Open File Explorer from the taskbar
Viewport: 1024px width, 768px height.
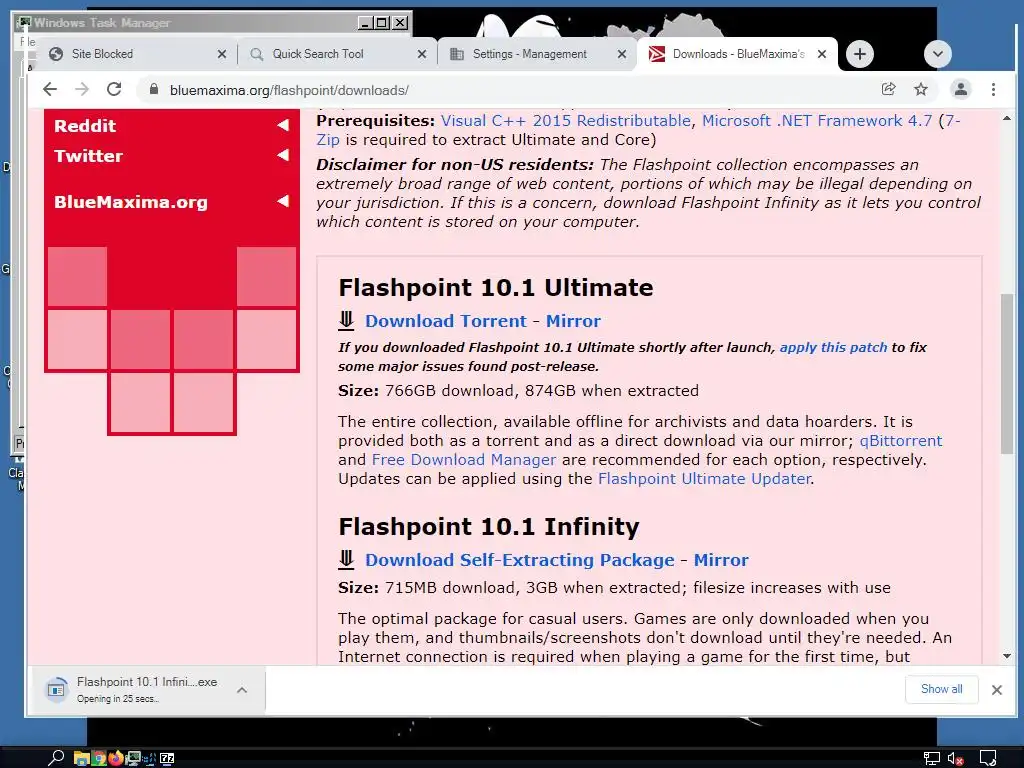click(x=81, y=758)
